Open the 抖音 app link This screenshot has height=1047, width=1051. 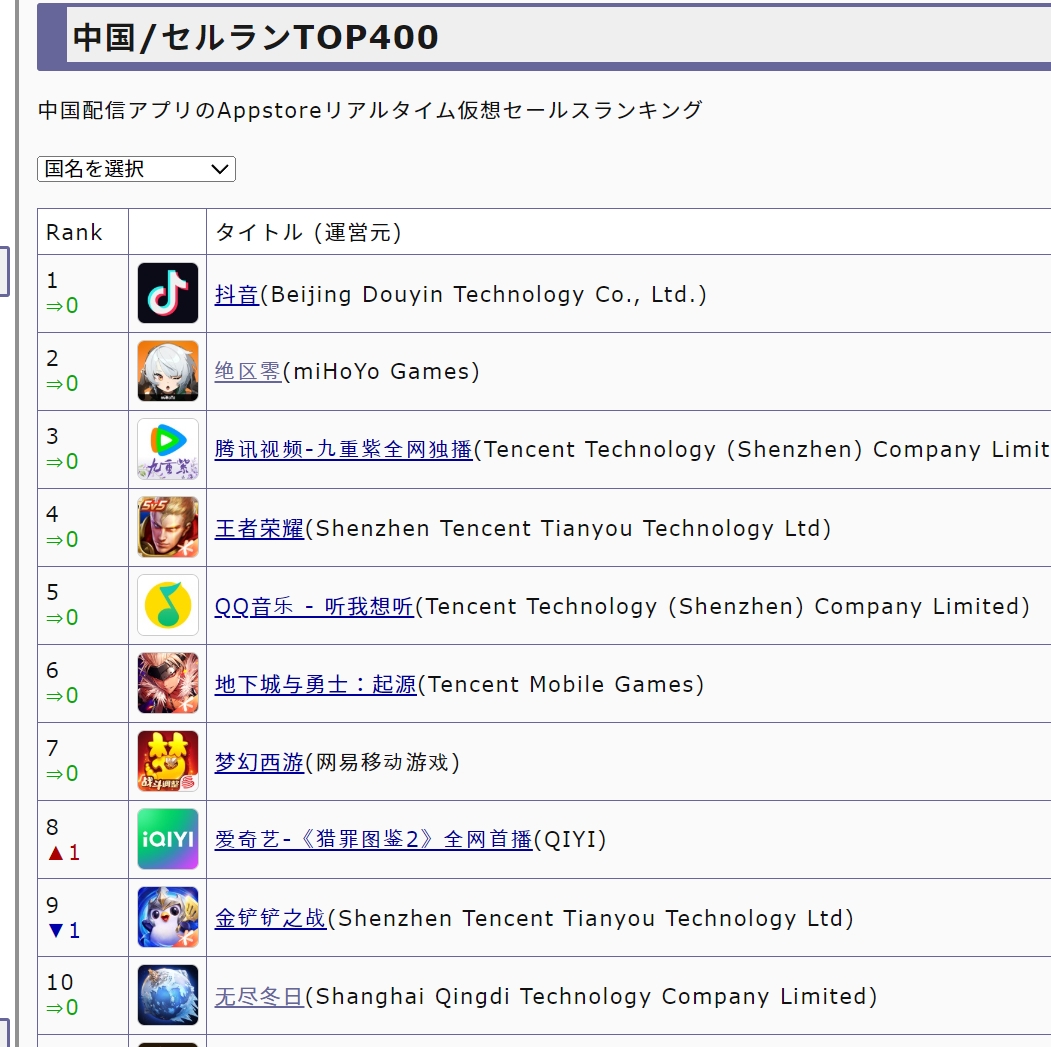tap(237, 294)
